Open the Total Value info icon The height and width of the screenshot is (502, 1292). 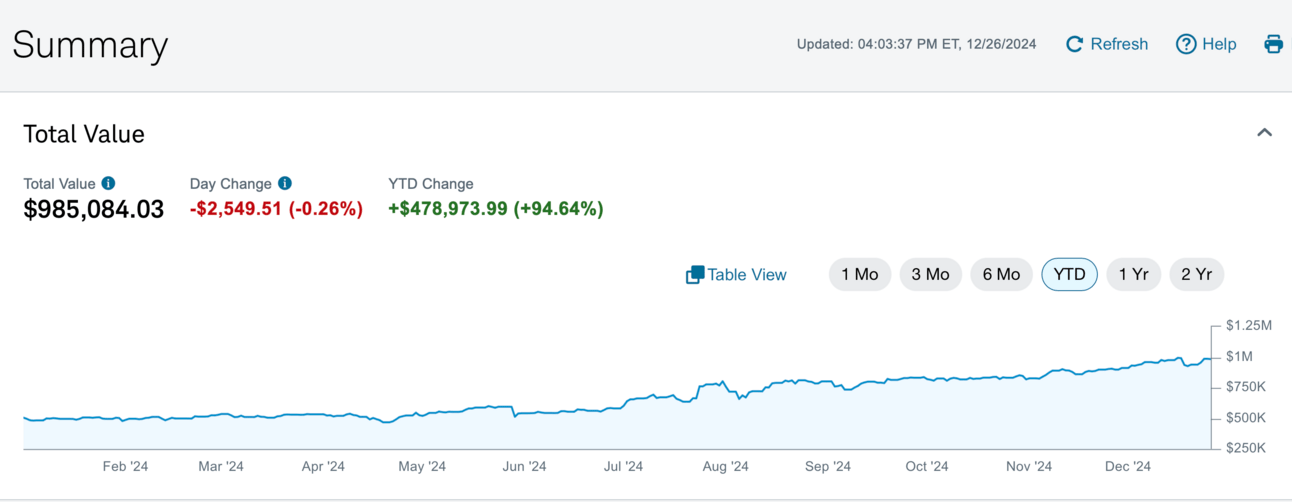(109, 183)
